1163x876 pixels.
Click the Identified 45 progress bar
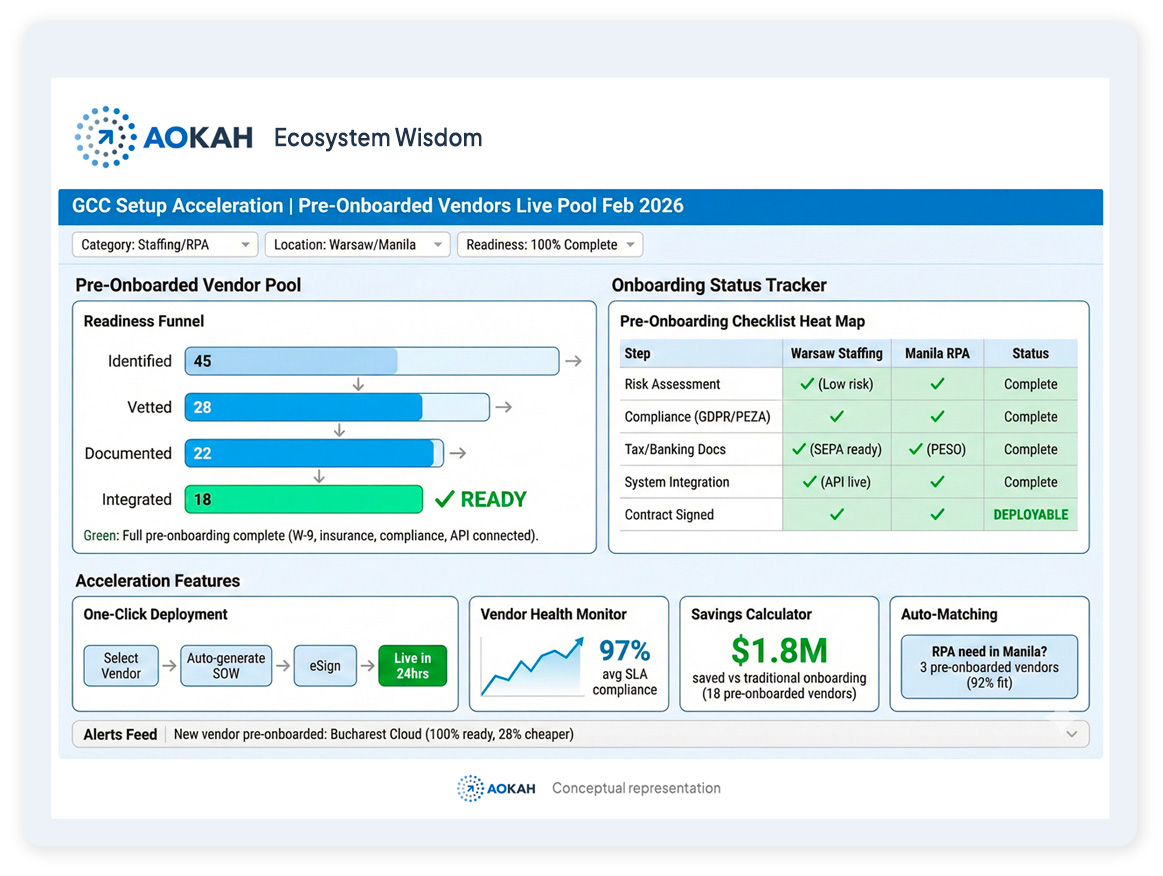[x=372, y=361]
